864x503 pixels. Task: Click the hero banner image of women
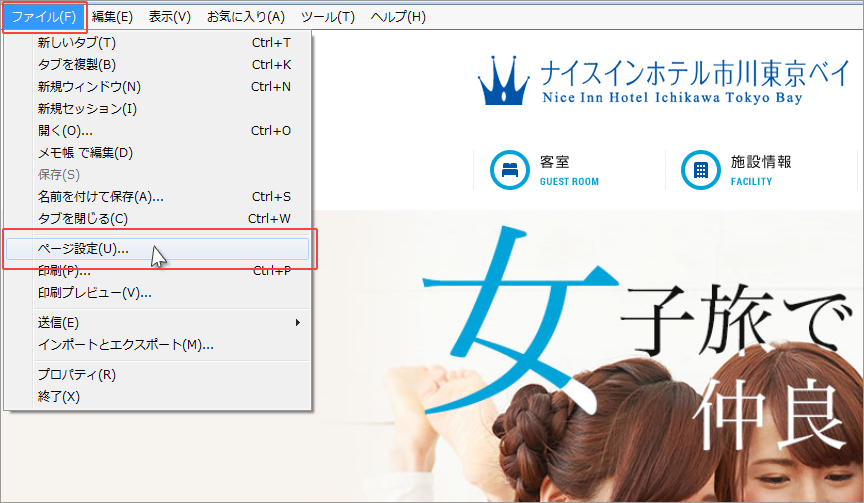click(x=588, y=356)
